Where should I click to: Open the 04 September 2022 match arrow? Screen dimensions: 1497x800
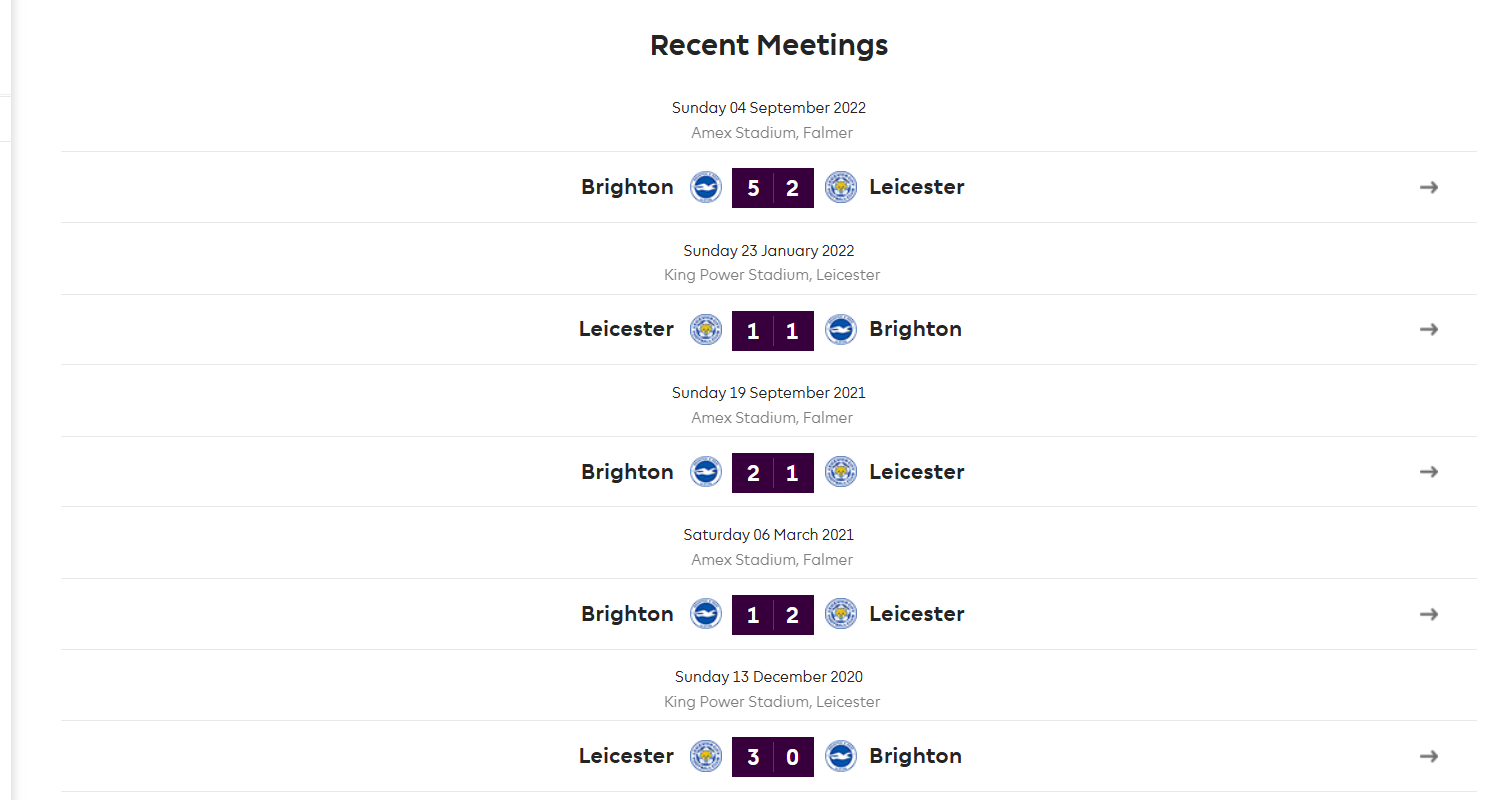pos(1429,187)
